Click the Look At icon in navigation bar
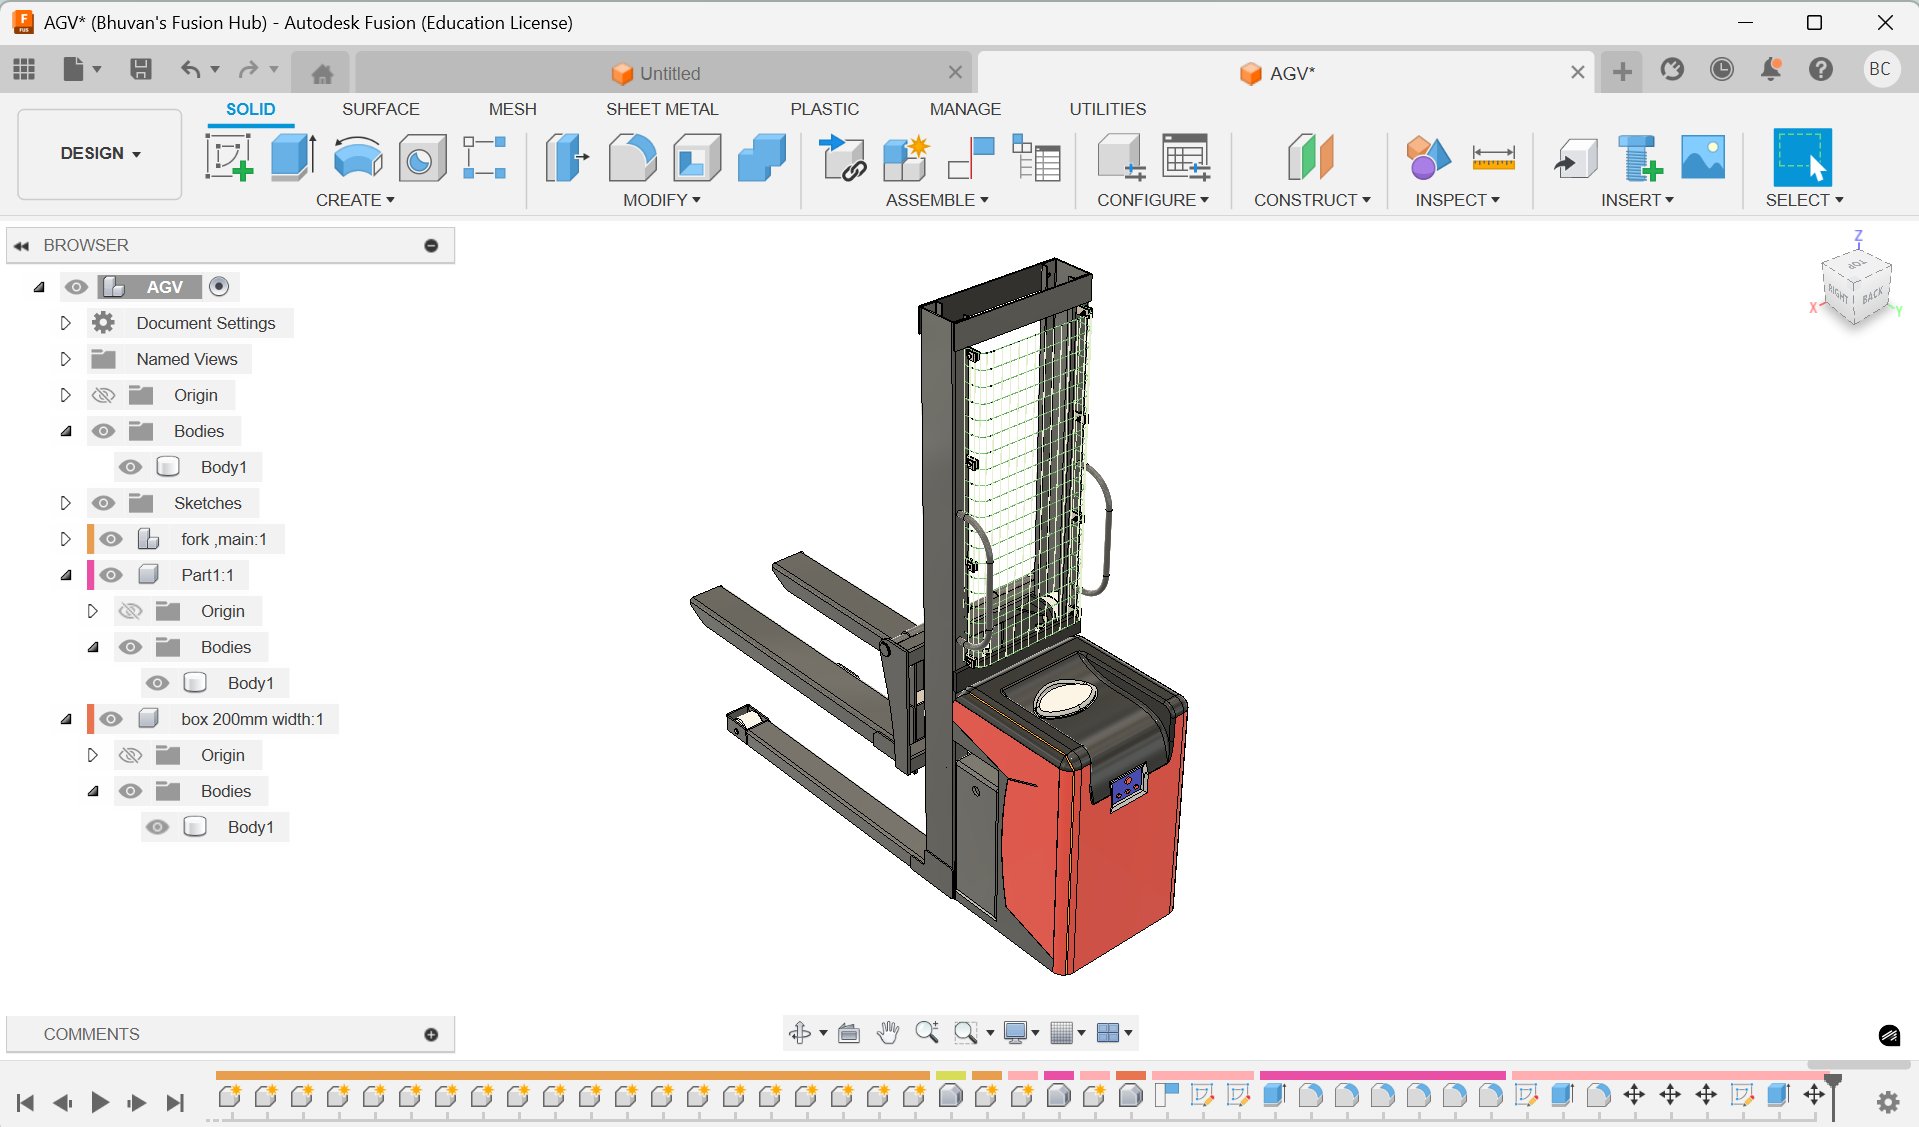1919x1127 pixels. click(x=849, y=1033)
